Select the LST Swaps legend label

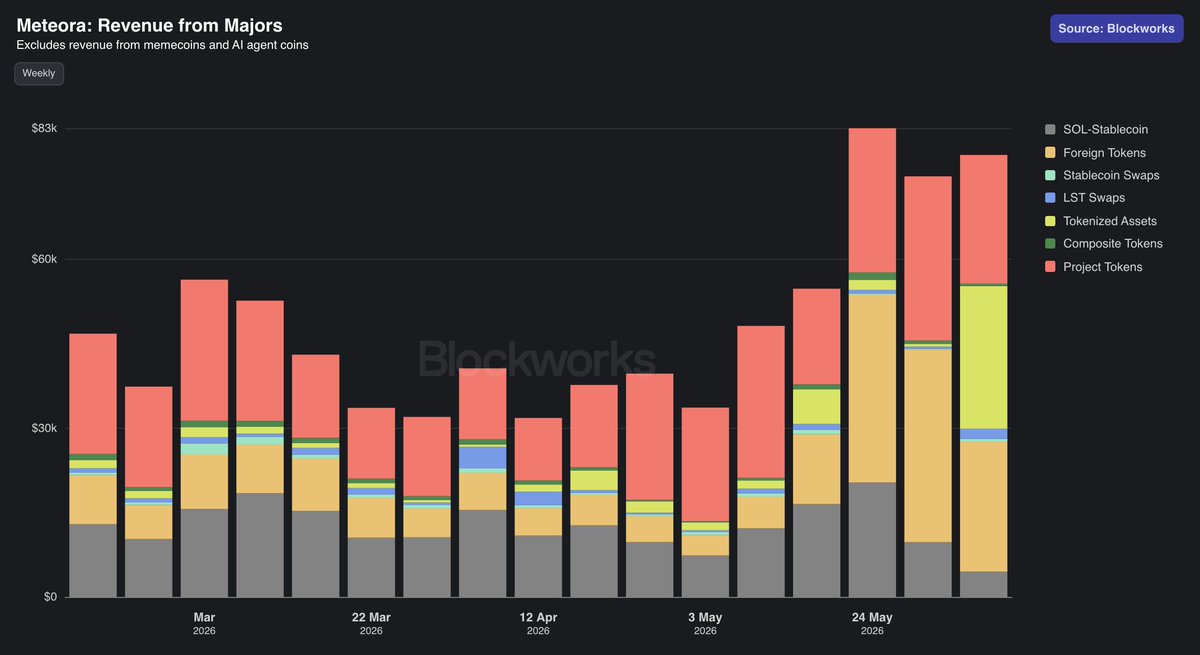pyautogui.click(x=1094, y=198)
